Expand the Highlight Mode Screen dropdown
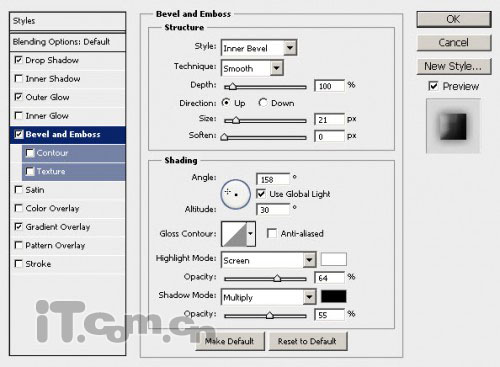500x367 pixels. (x=269, y=260)
